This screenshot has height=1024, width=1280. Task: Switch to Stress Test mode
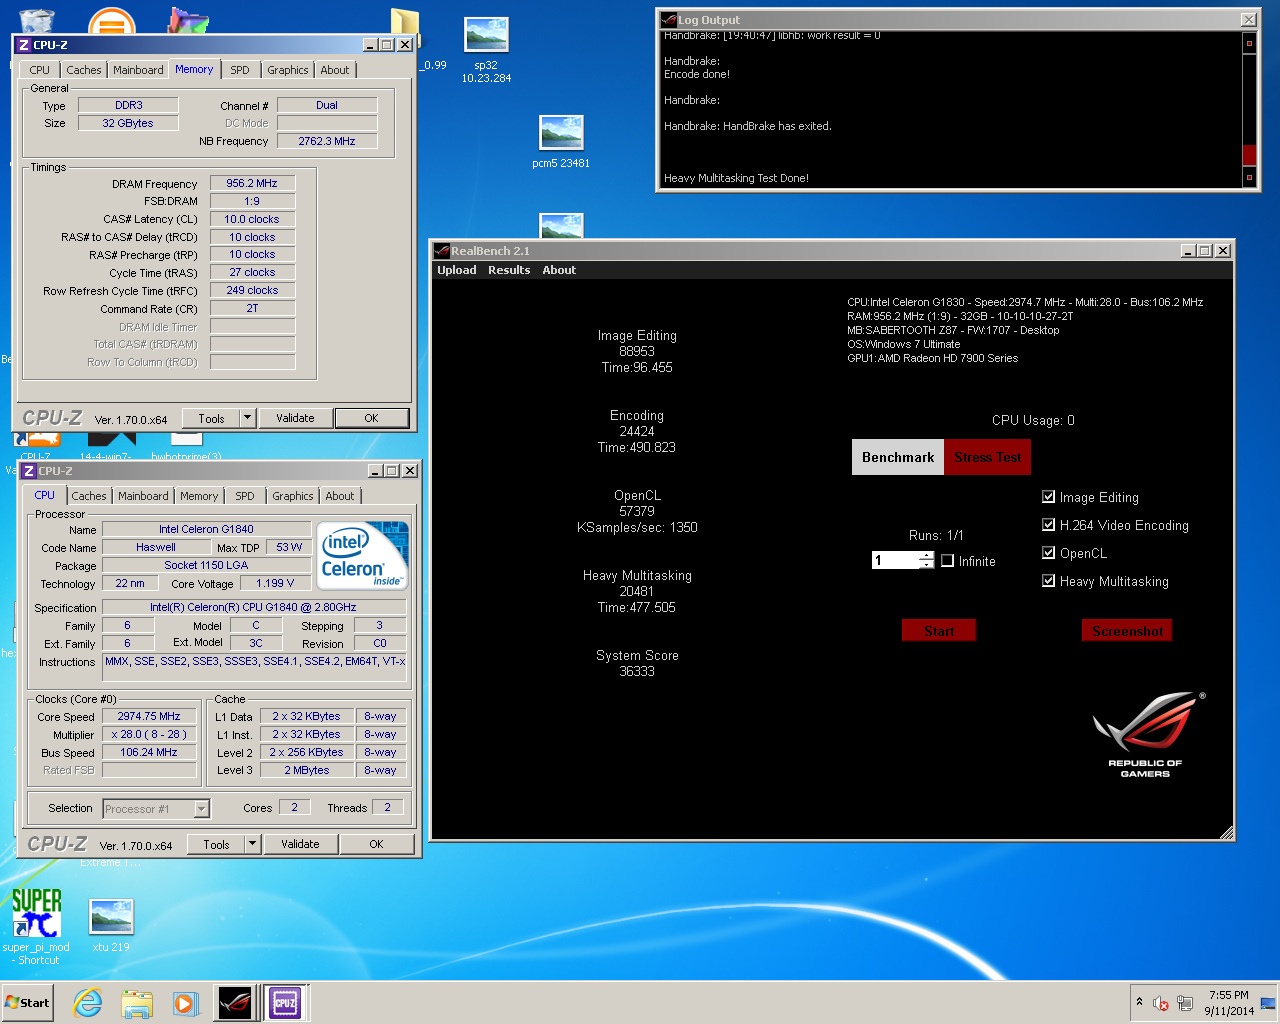coord(987,457)
